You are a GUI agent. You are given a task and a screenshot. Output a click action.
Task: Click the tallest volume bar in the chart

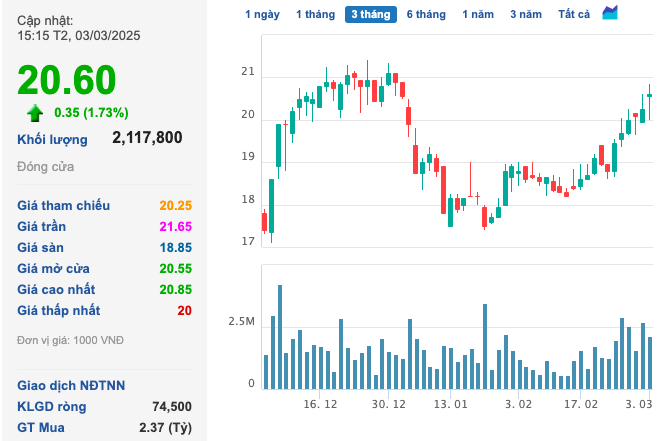point(280,337)
